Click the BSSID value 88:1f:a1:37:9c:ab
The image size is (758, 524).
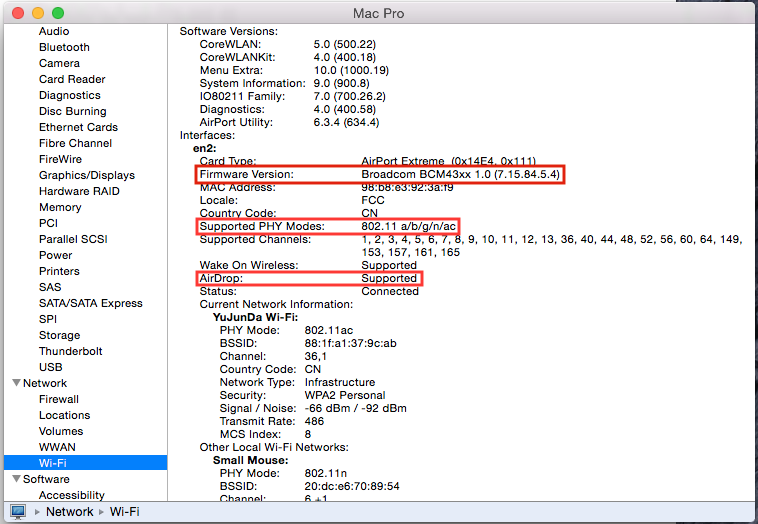[x=350, y=343]
